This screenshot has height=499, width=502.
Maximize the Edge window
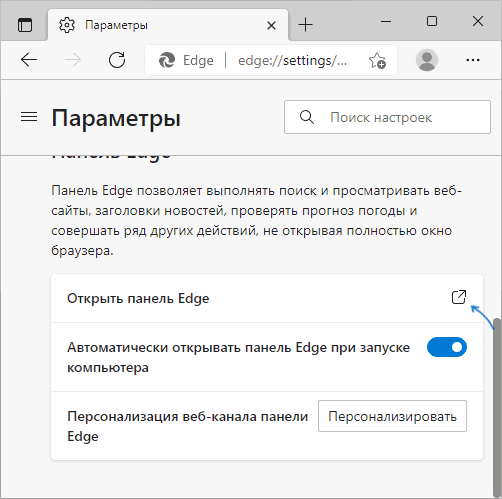(x=432, y=21)
